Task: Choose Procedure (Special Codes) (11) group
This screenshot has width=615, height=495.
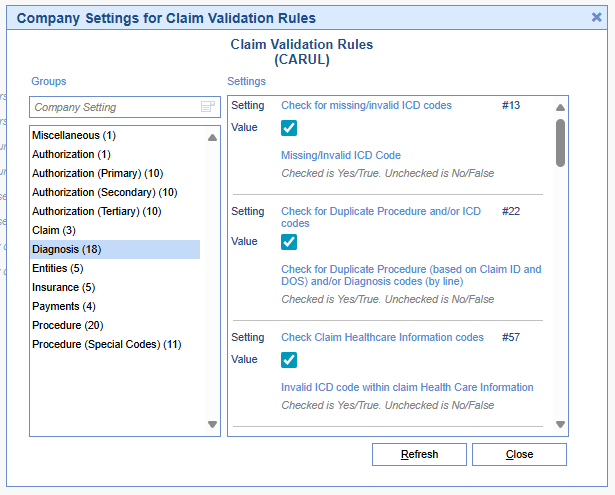Action: coord(115,344)
